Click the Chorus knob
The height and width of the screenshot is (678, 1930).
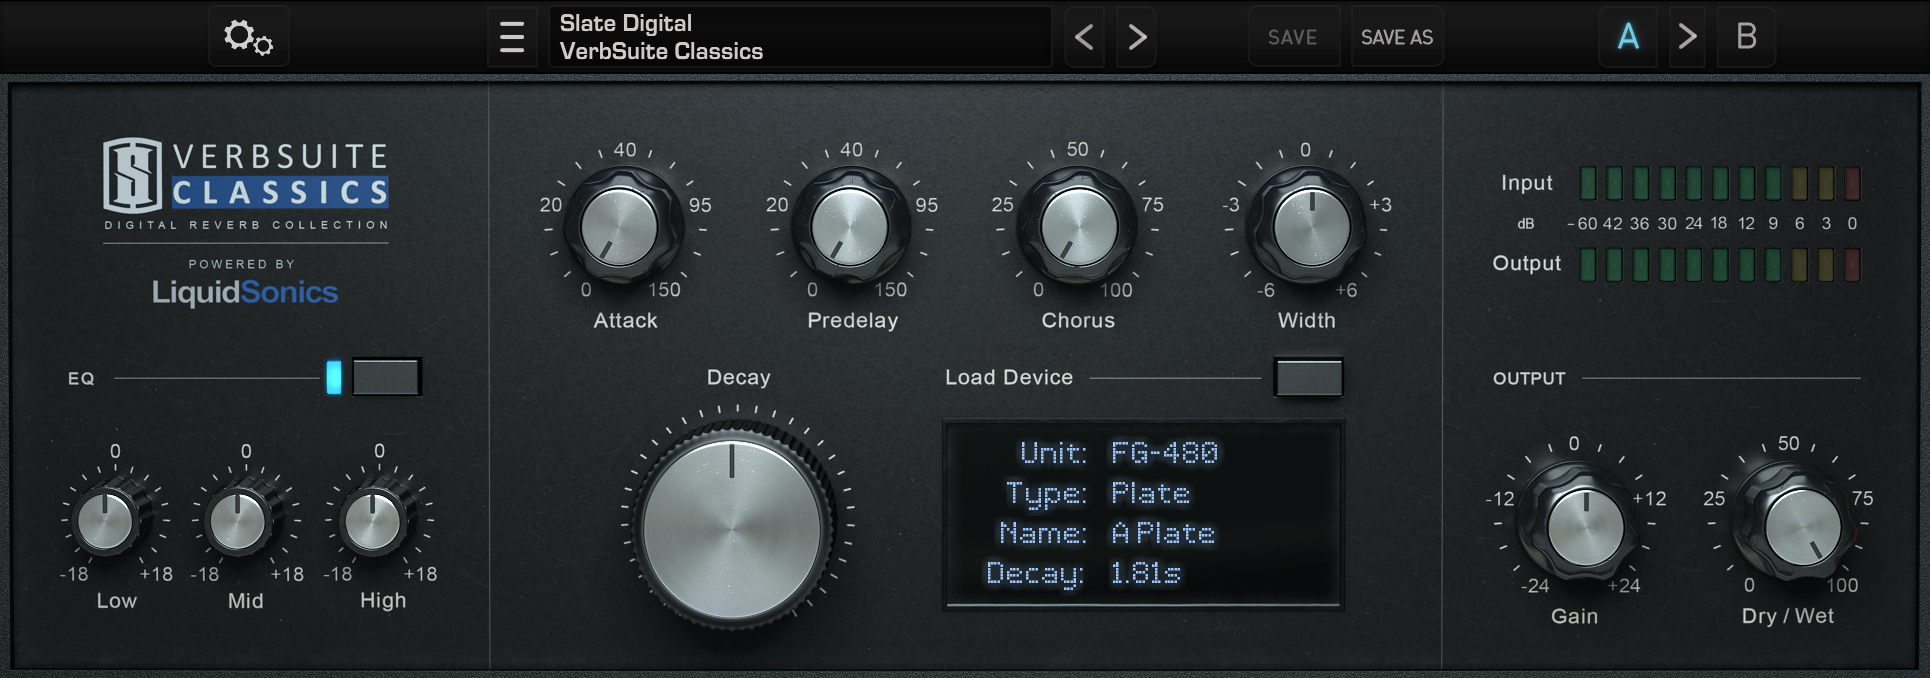[1078, 225]
